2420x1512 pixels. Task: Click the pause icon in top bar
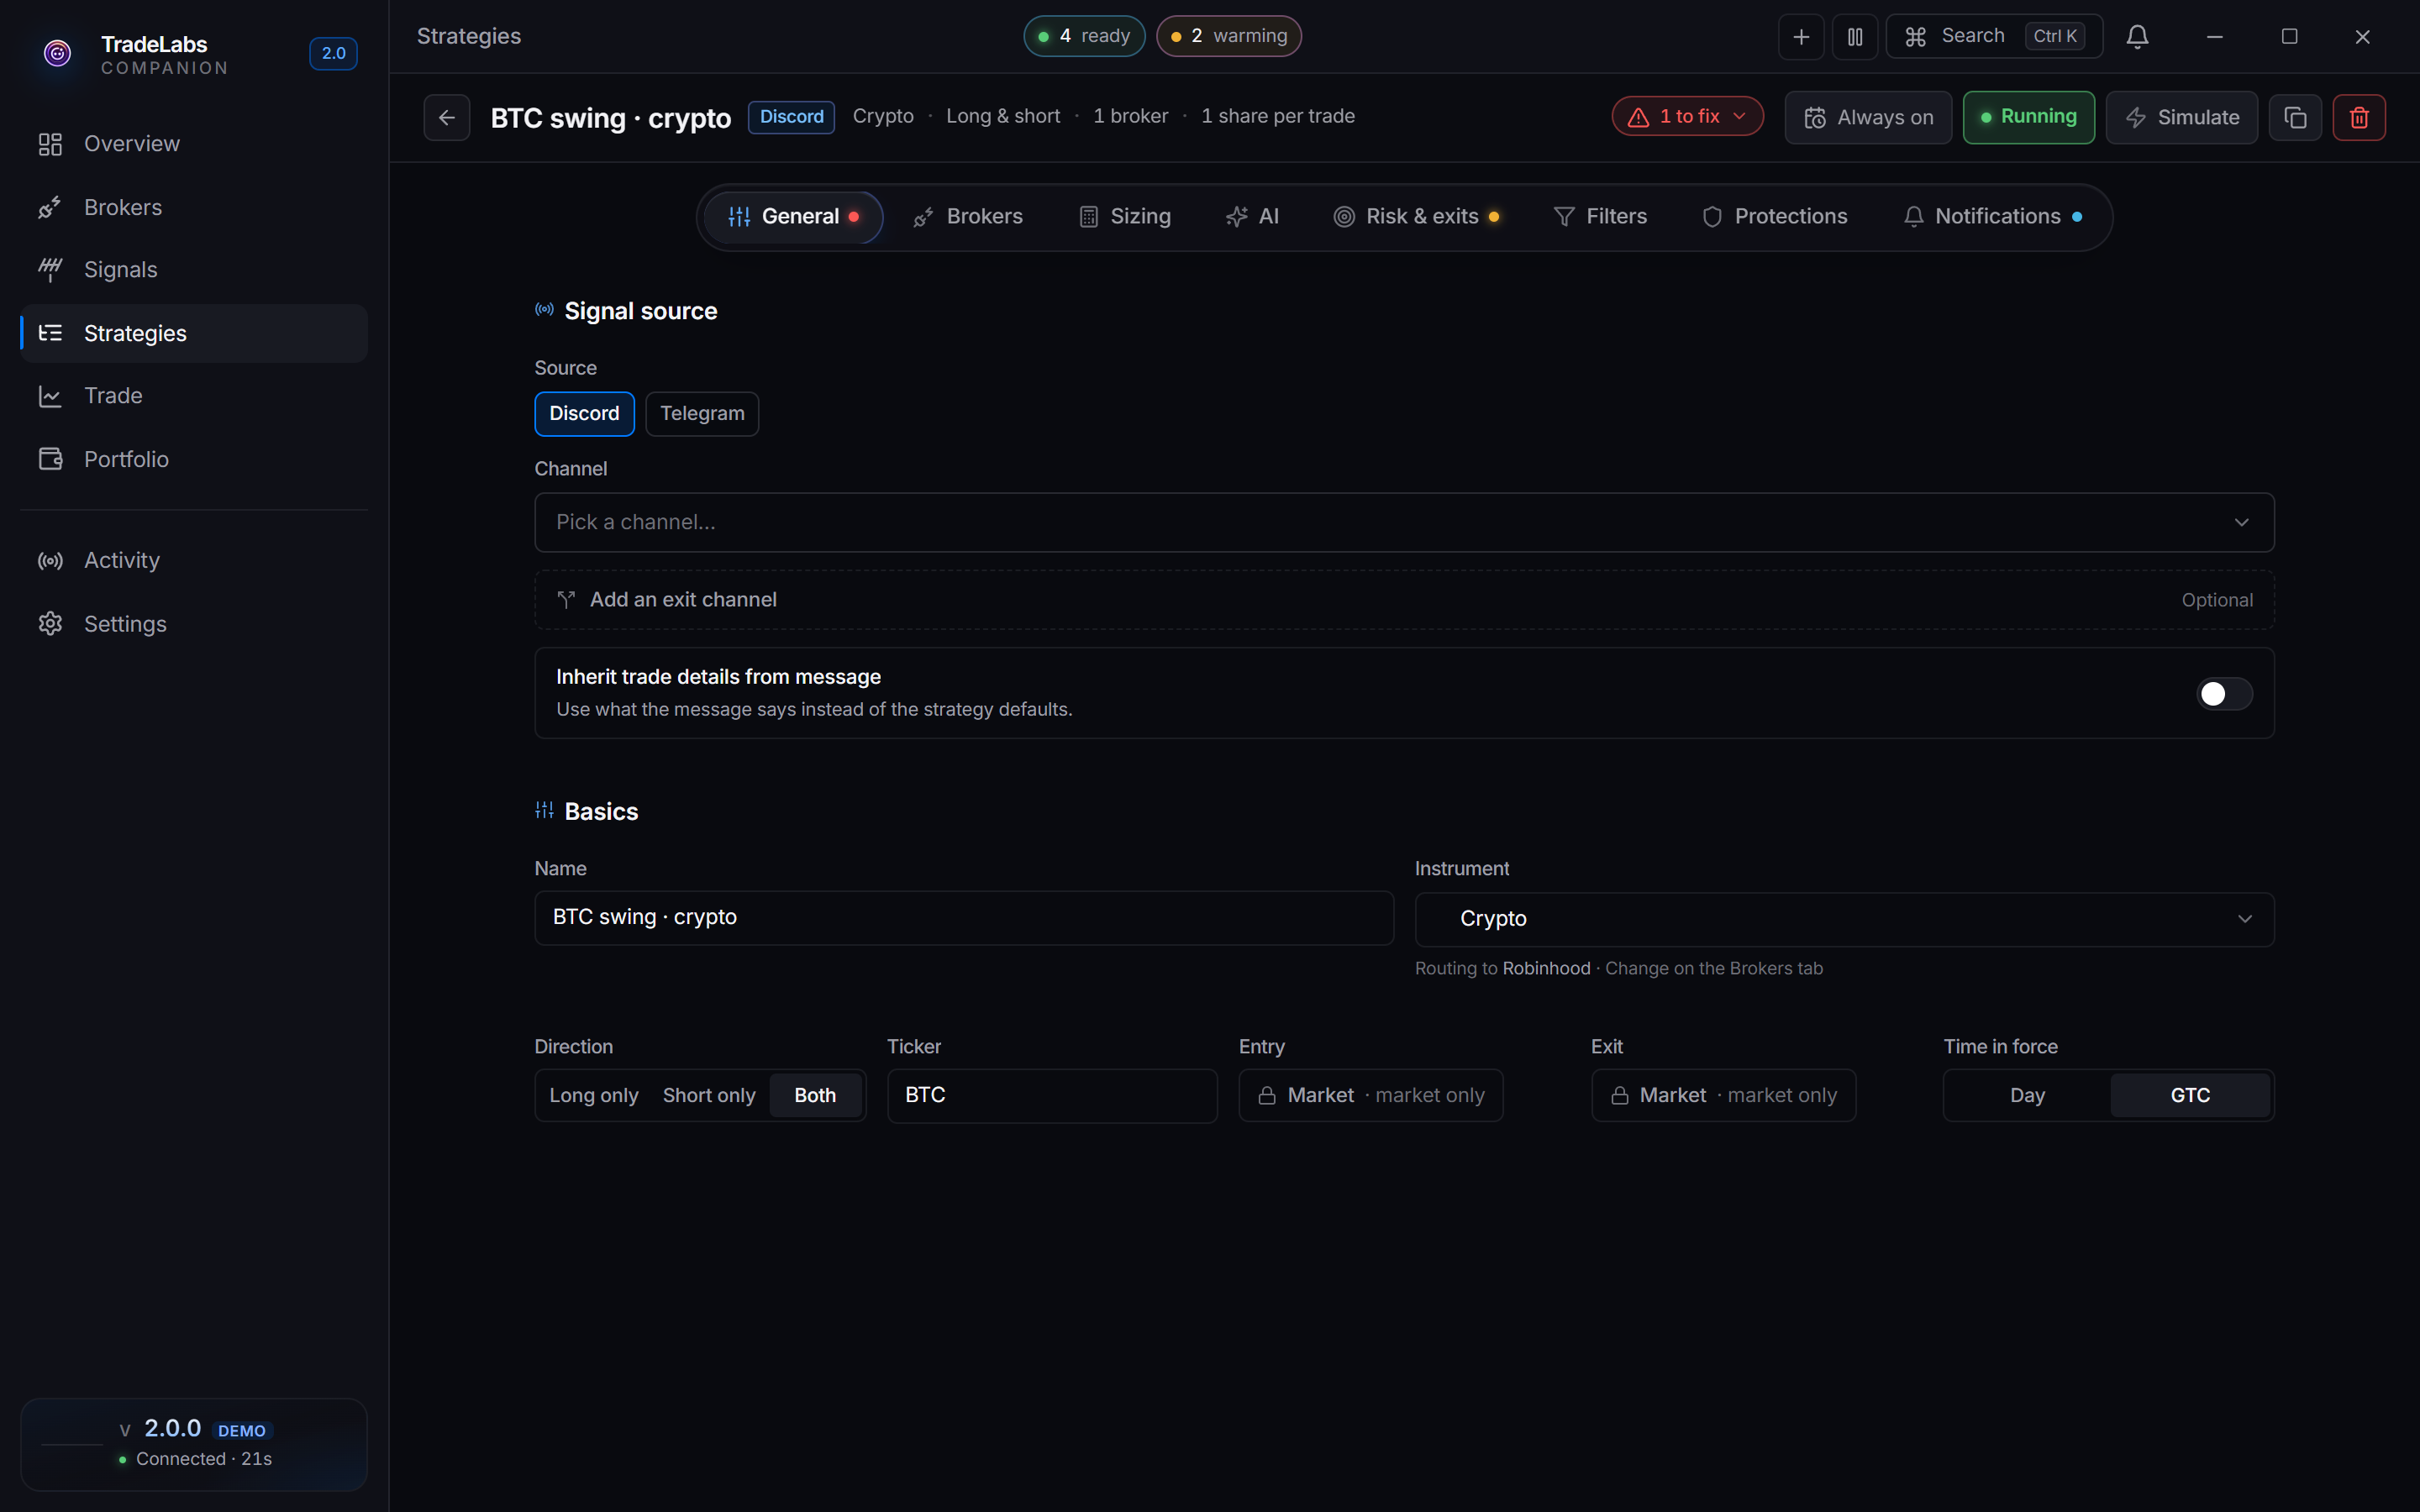coord(1855,37)
